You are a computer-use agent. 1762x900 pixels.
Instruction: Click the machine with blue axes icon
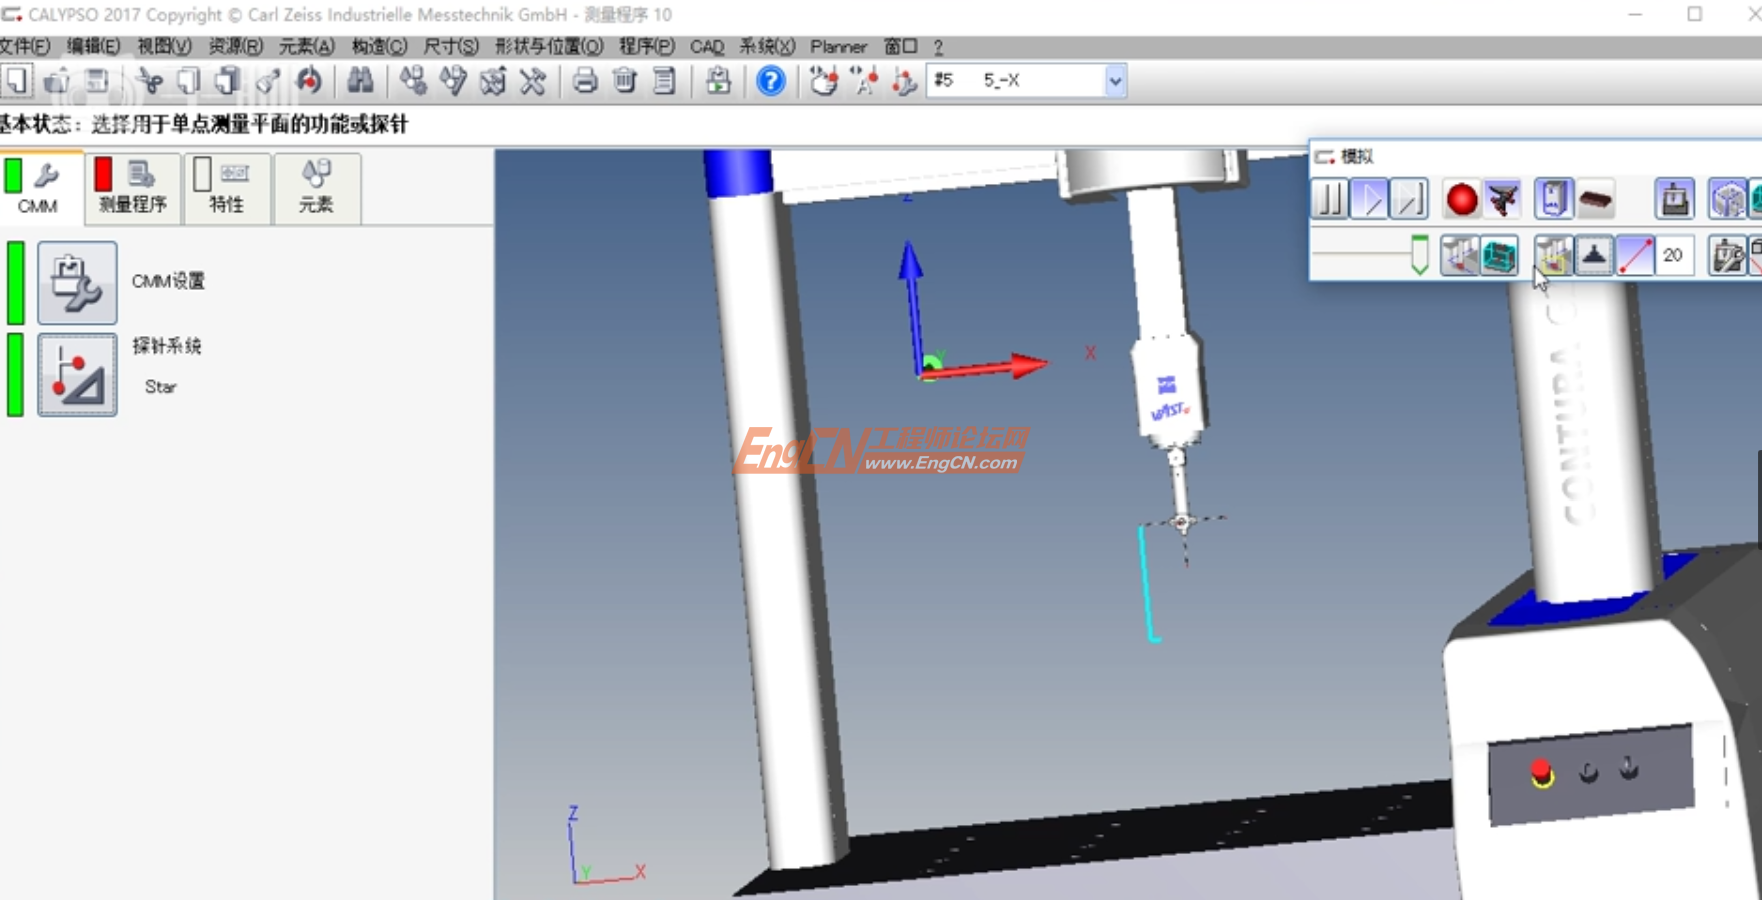click(x=1460, y=256)
